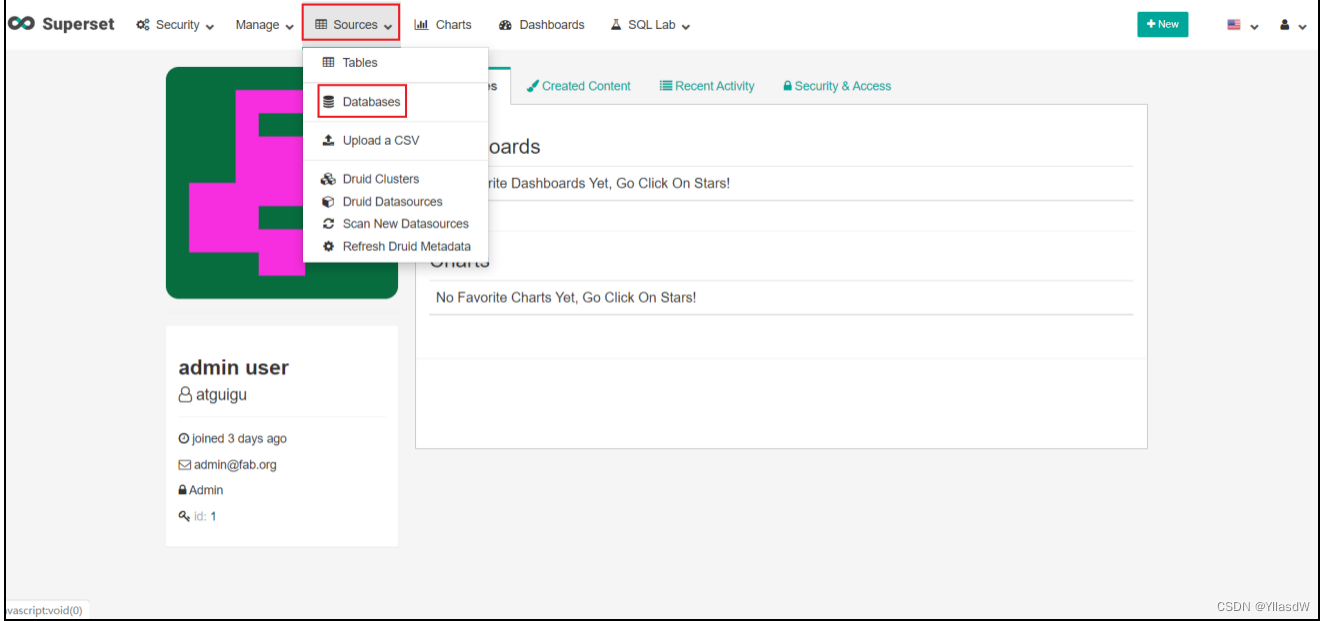This screenshot has width=1325, height=621.
Task: Select Scan New Datasources
Action: (395, 224)
